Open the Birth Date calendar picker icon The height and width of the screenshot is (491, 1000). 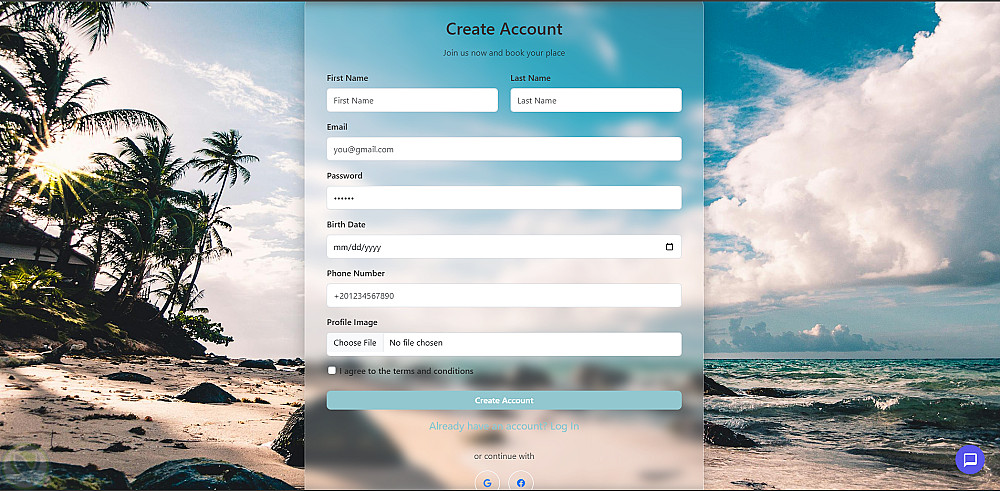669,247
